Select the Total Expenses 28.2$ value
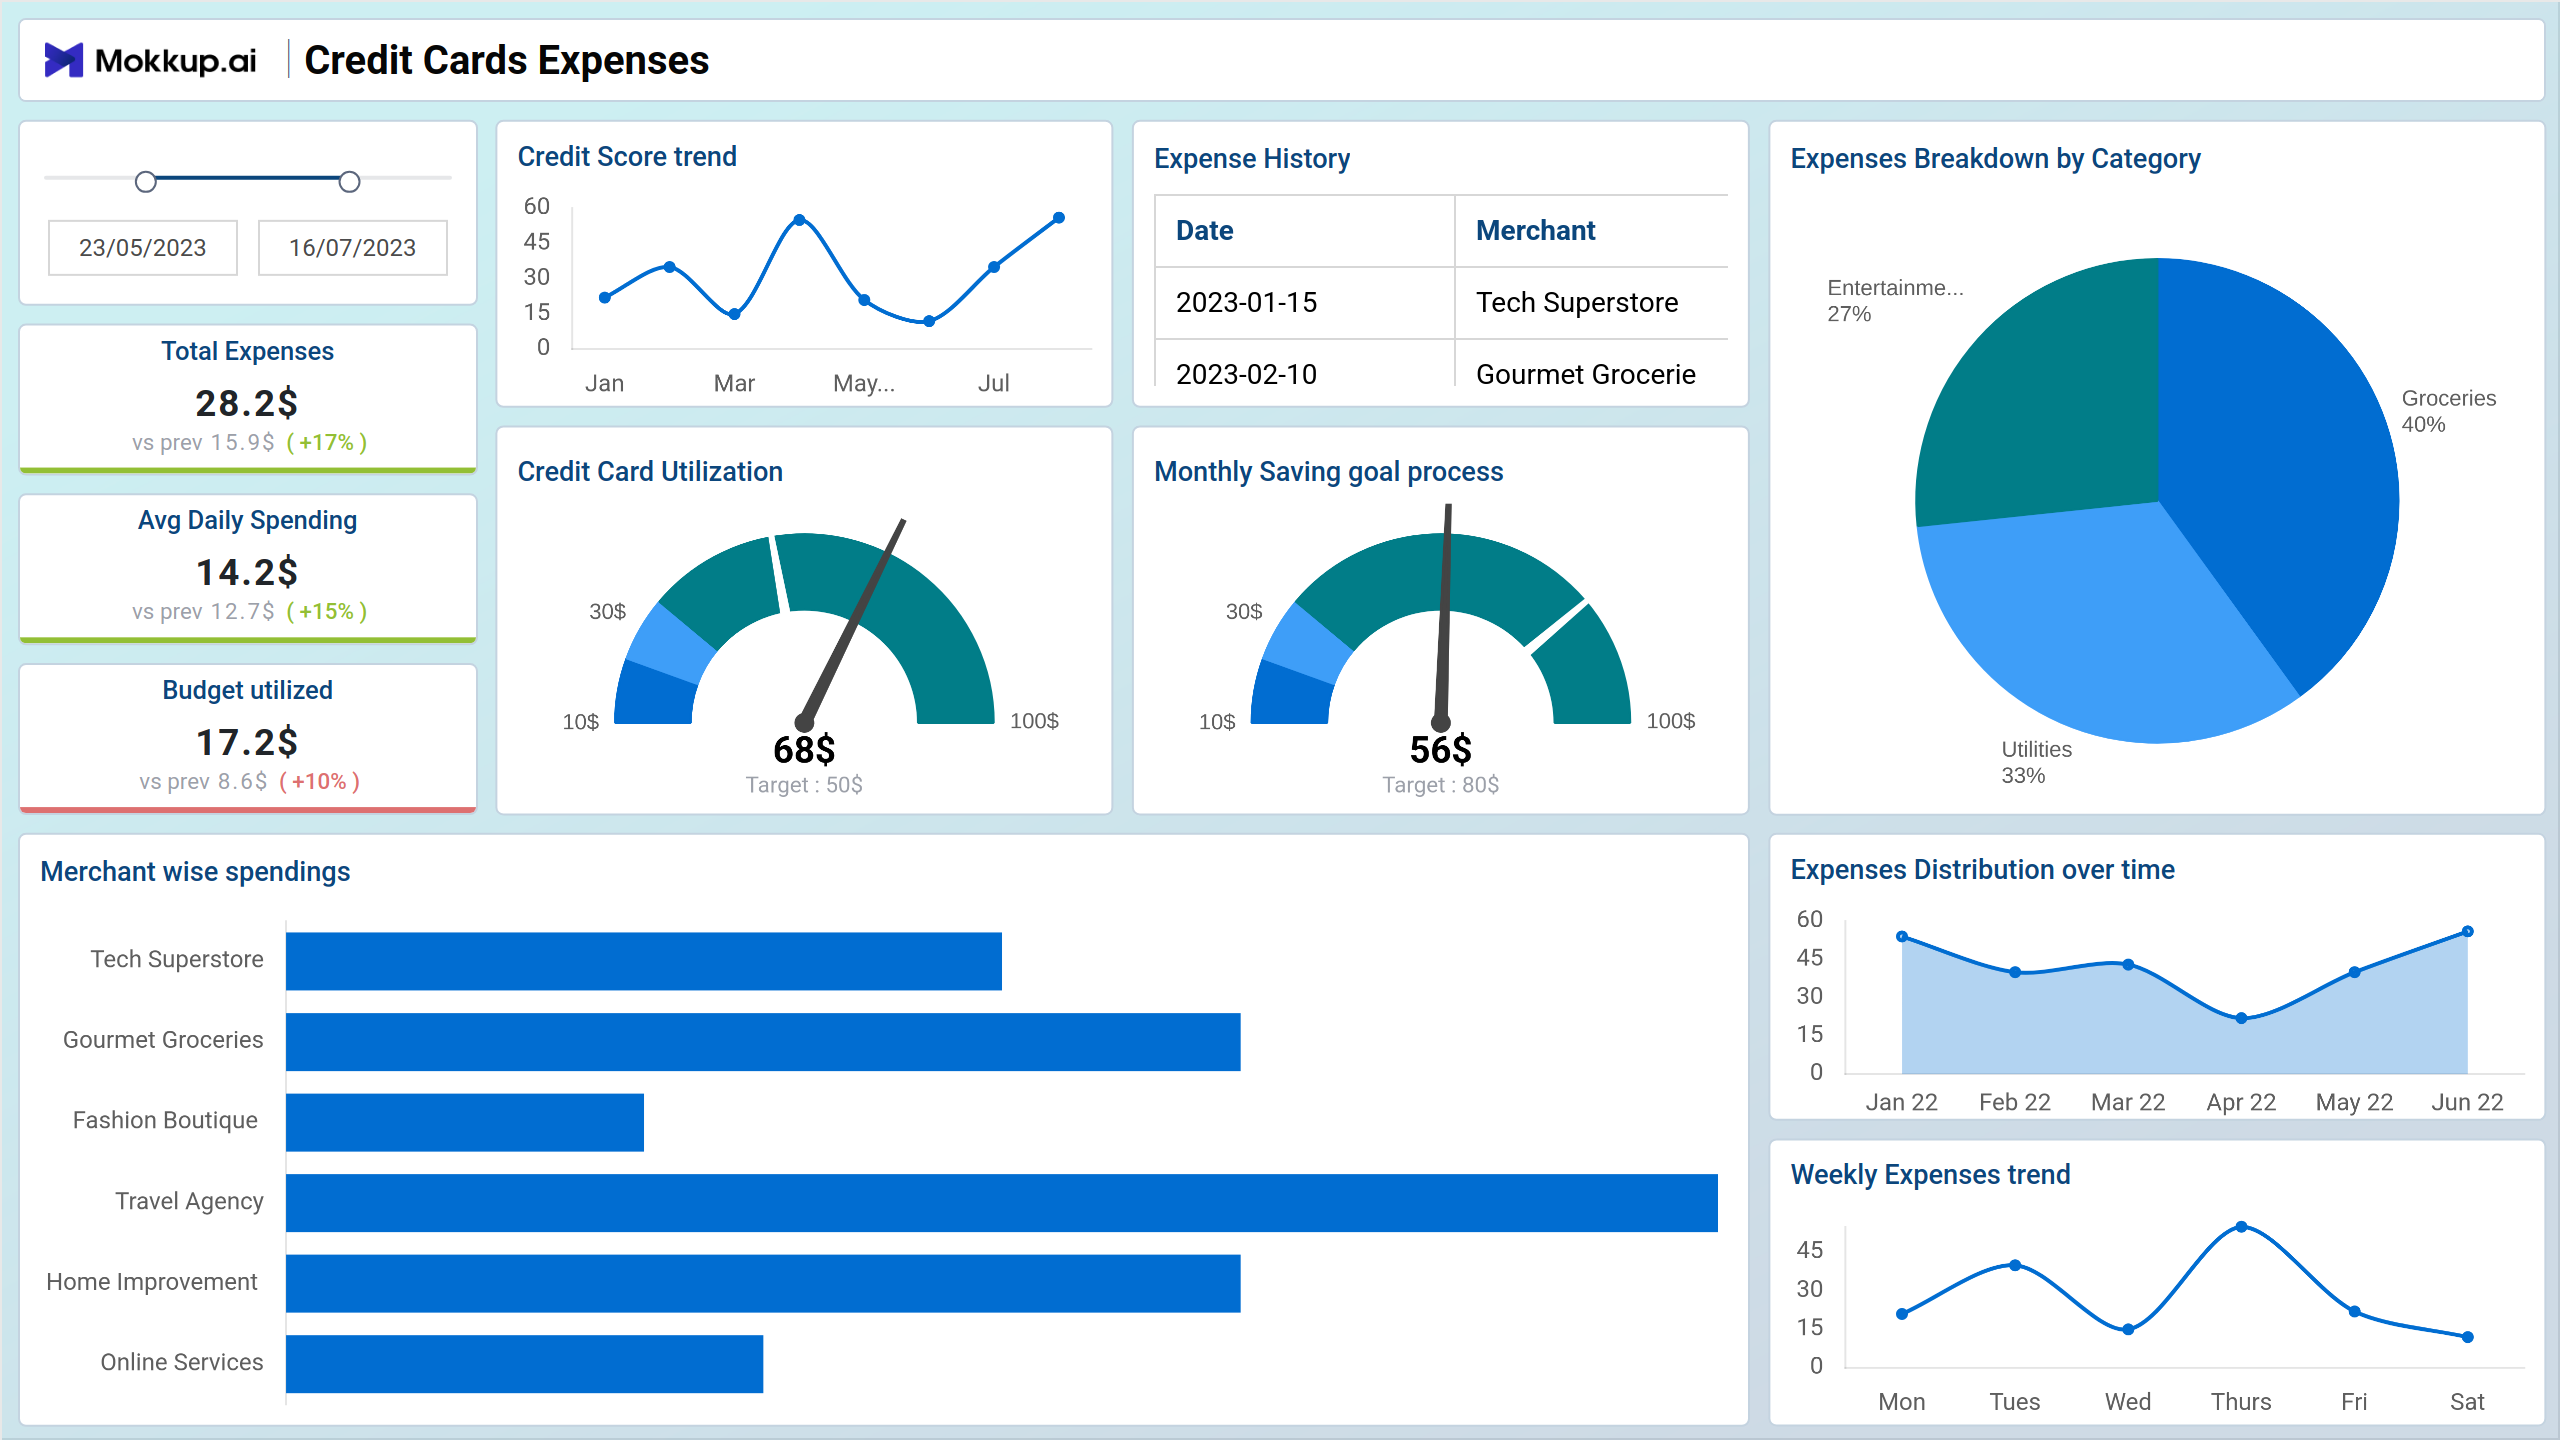 tap(247, 403)
